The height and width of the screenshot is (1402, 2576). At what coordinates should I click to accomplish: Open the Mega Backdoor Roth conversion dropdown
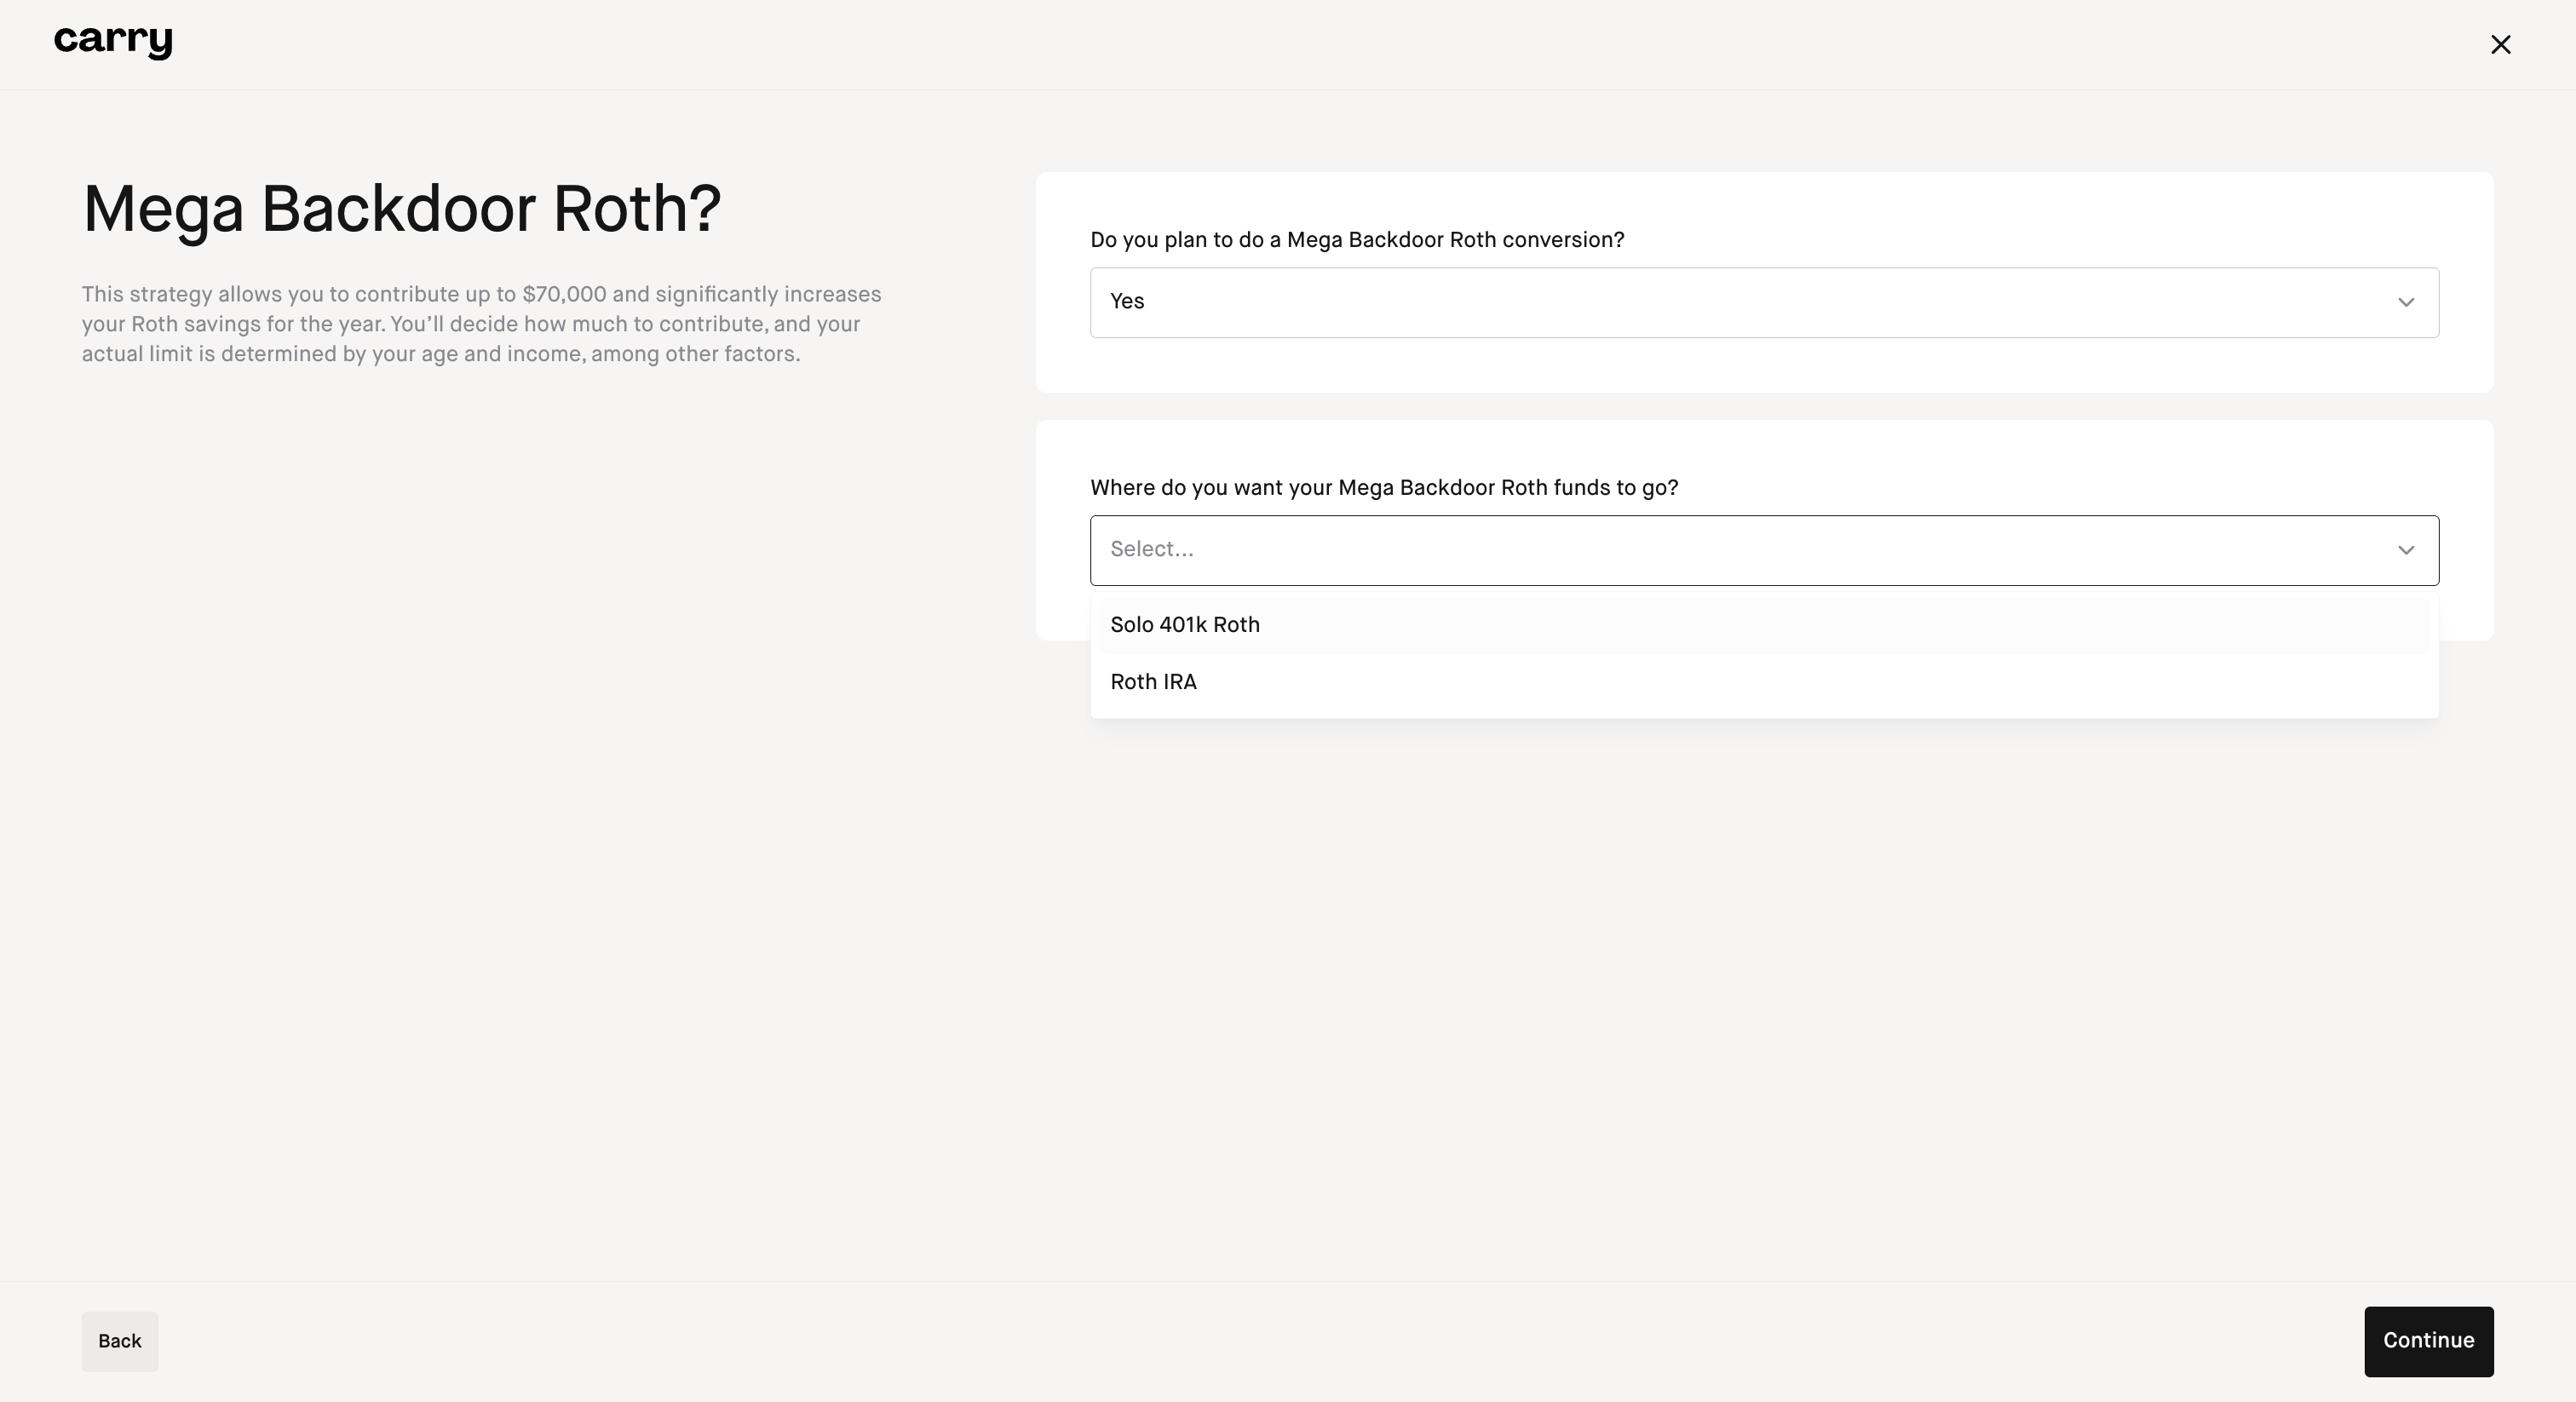pyautogui.click(x=1763, y=302)
